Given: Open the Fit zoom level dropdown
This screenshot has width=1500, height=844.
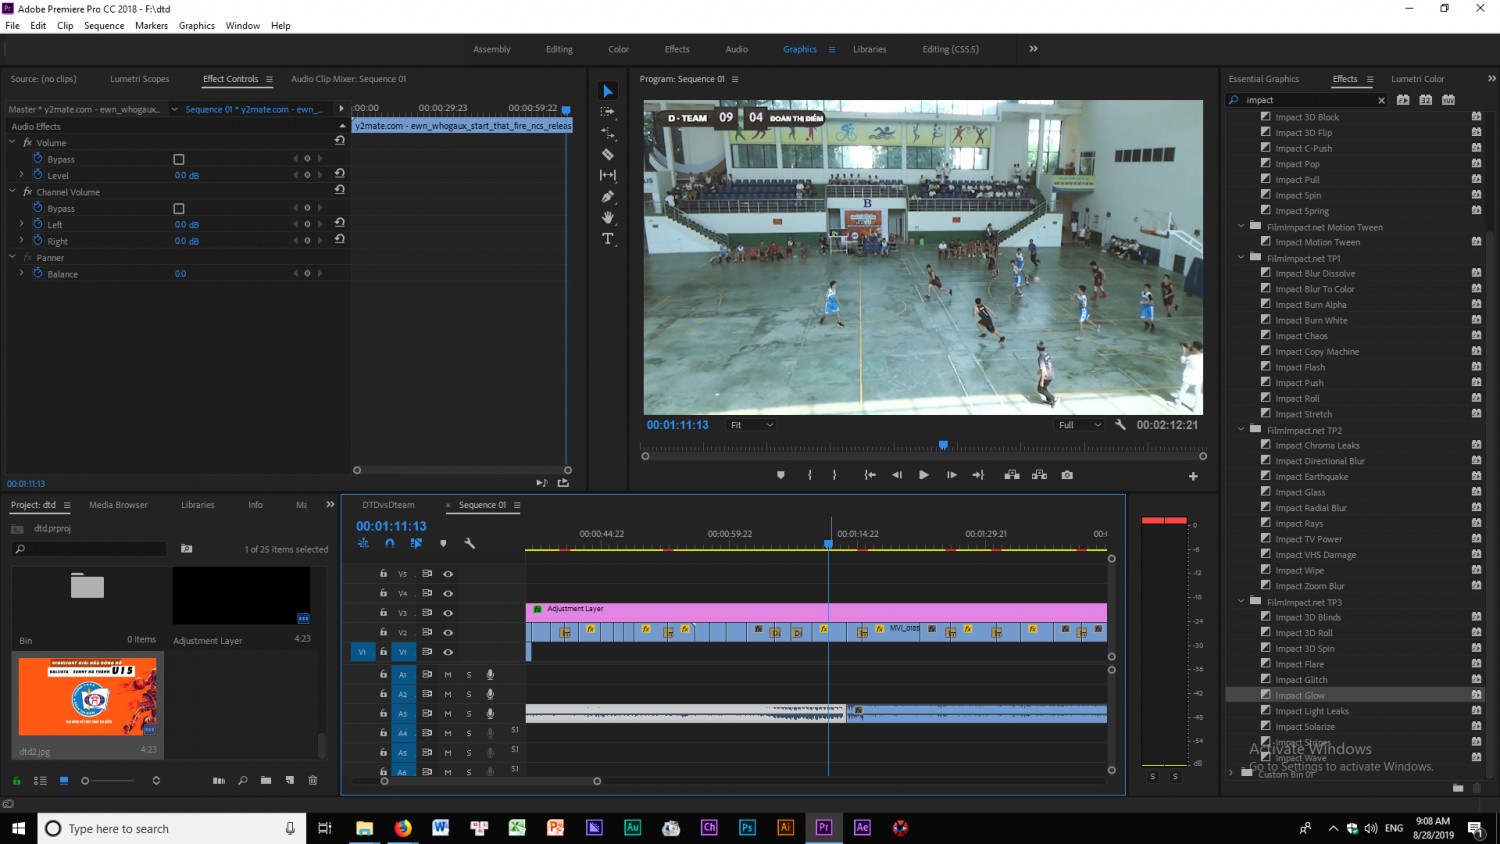Looking at the screenshot, I should pyautogui.click(x=751, y=425).
